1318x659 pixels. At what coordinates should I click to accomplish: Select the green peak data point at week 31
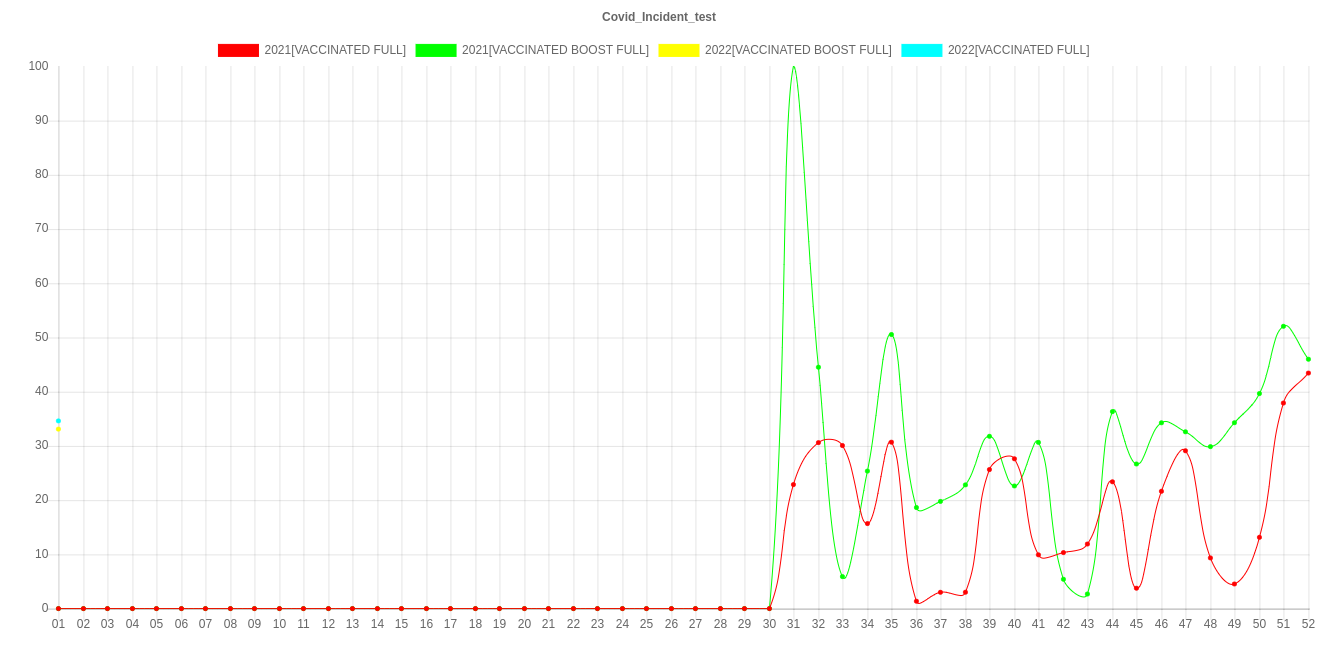[794, 67]
